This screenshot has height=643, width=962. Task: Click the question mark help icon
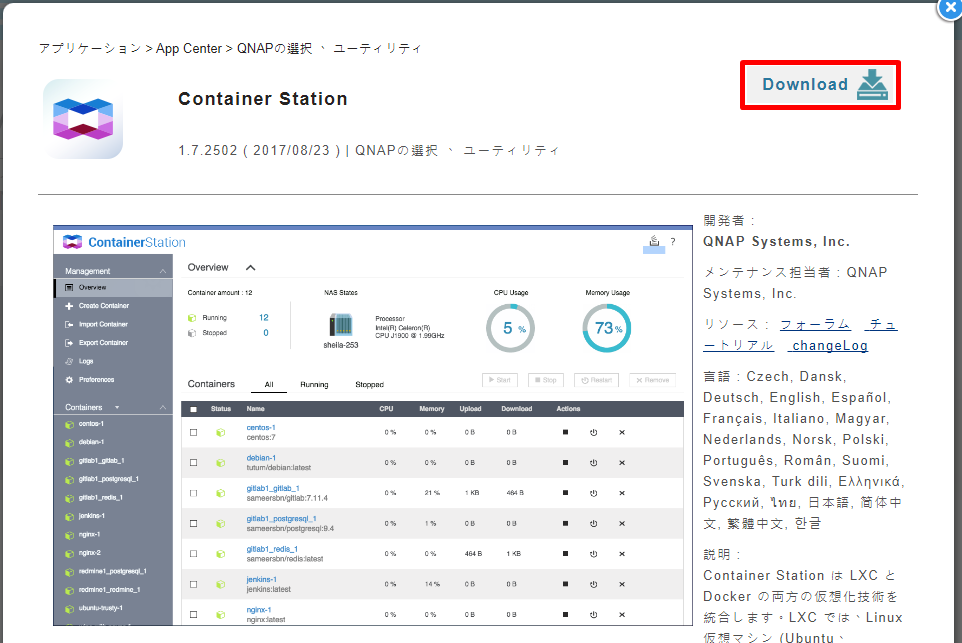(x=673, y=242)
